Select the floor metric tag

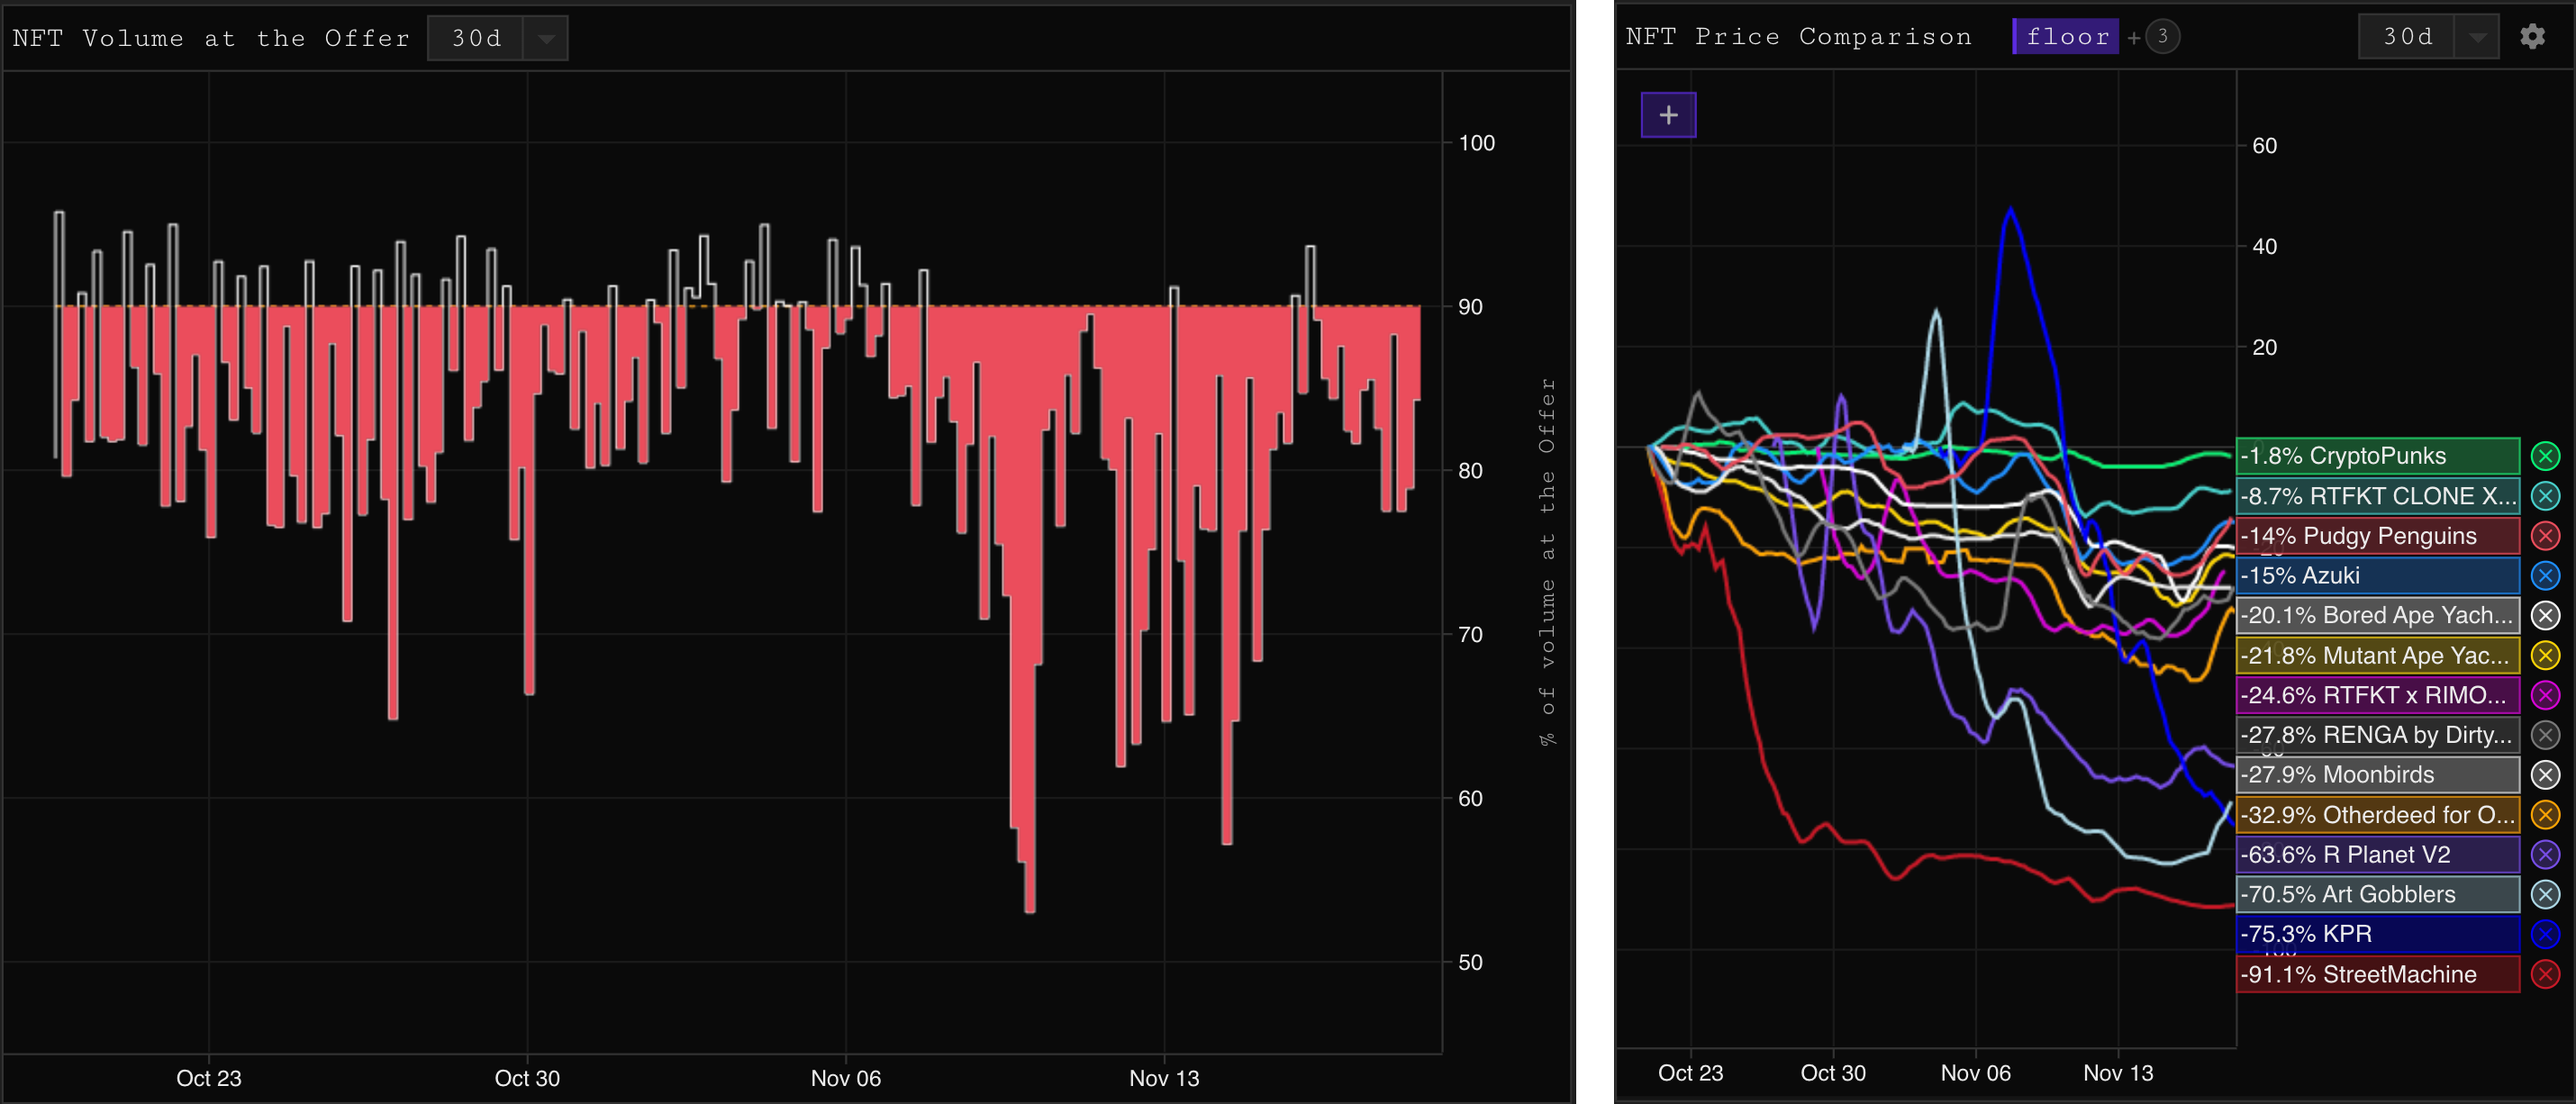[2066, 37]
